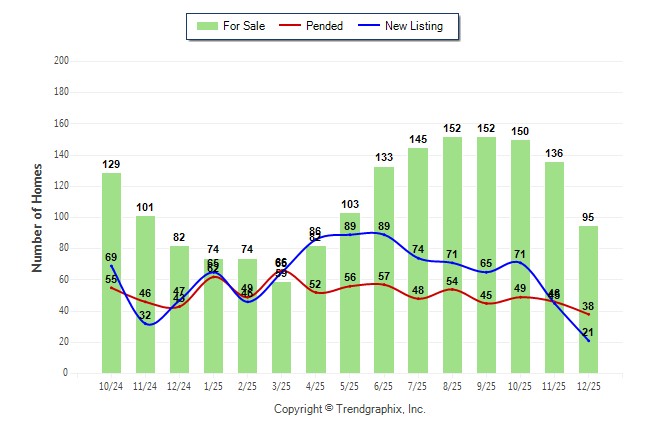
Task: Toggle the Pended series legend label
Action: coord(323,26)
